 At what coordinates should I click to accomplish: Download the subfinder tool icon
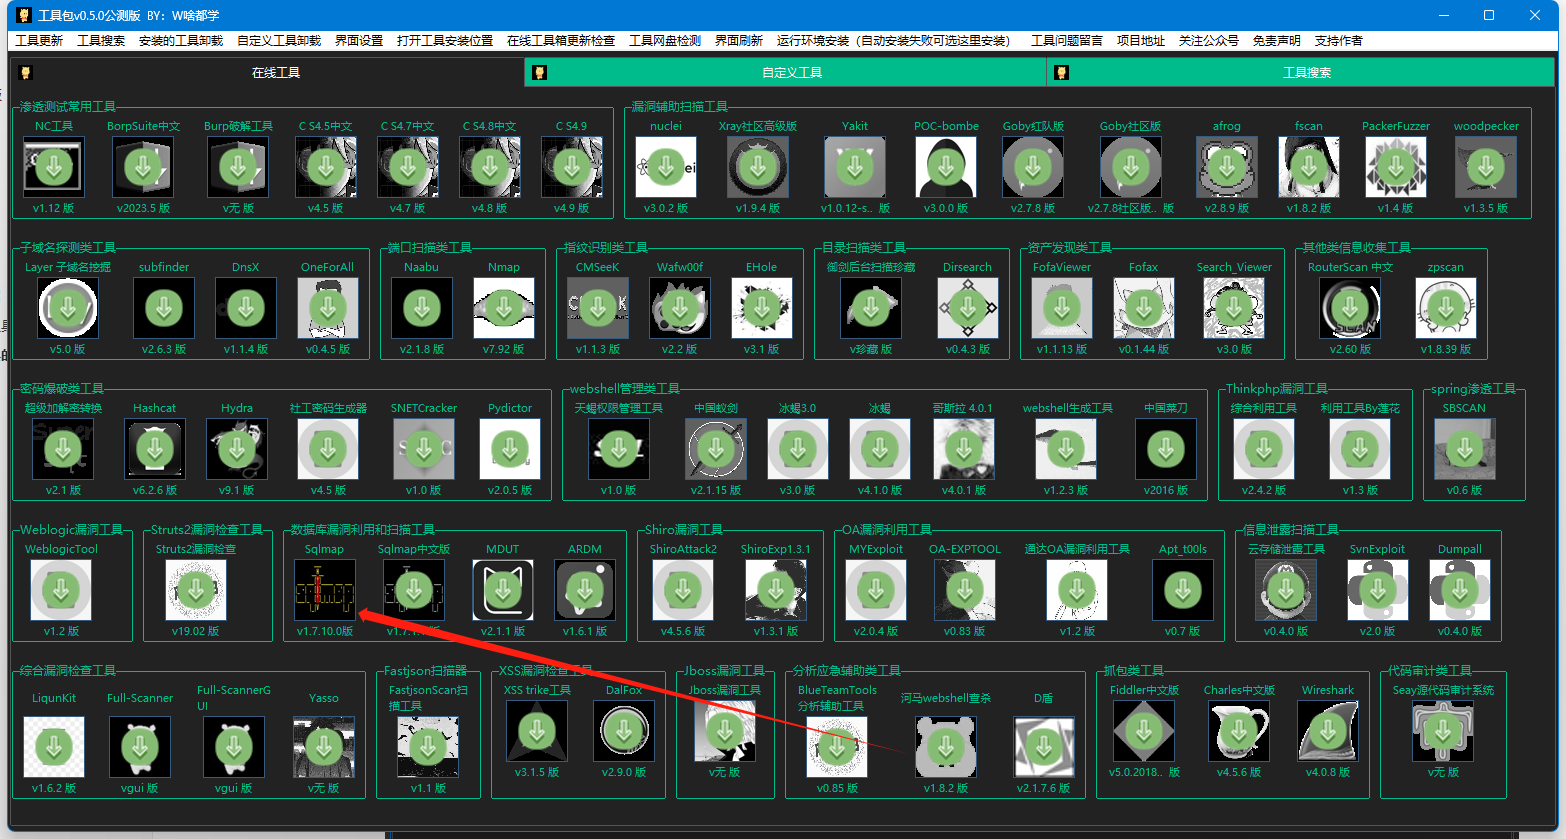click(164, 308)
